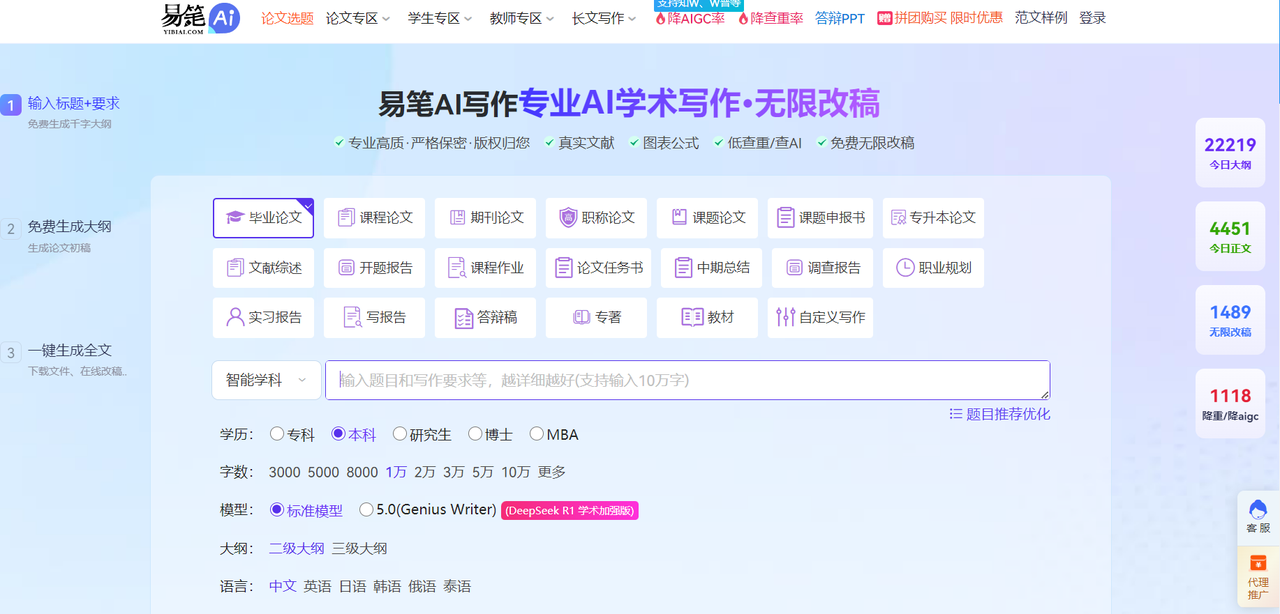Choose 泰语 as writing language
The image size is (1280, 614).
click(457, 586)
